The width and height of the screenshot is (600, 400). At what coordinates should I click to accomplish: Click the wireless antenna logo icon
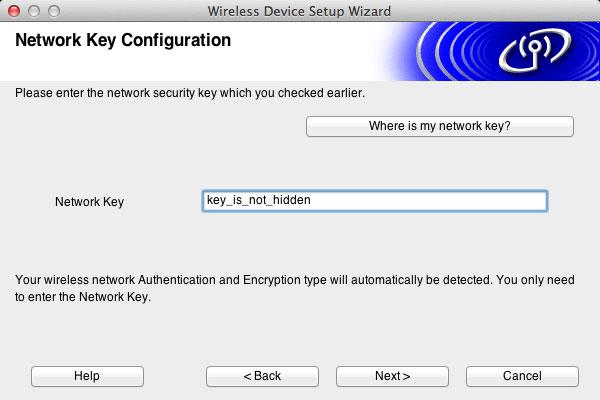click(x=535, y=51)
